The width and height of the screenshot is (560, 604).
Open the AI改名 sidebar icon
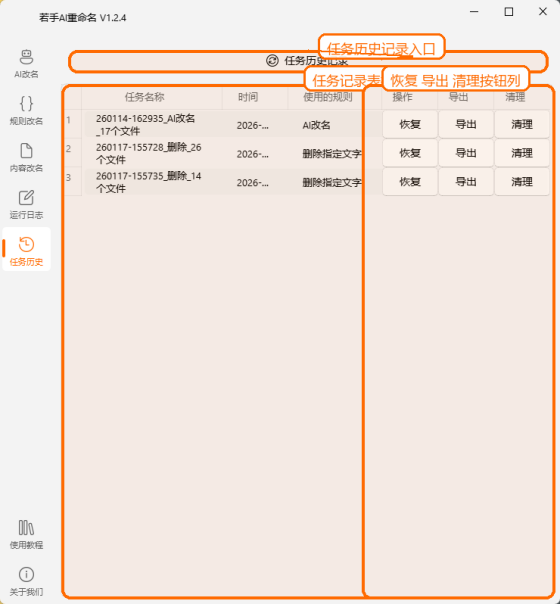click(26, 57)
